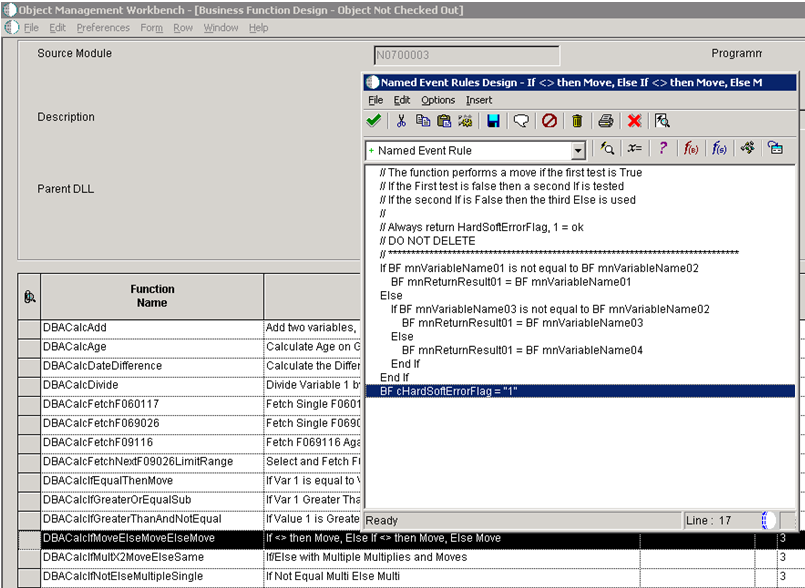
Task: Open the Named Event Rule dropdown arrow
Action: pos(578,150)
